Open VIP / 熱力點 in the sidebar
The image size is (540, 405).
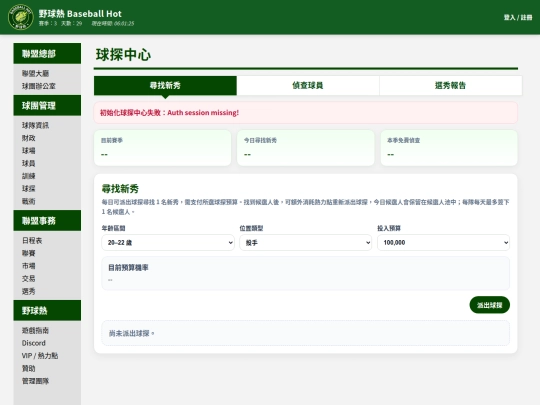[40, 356]
